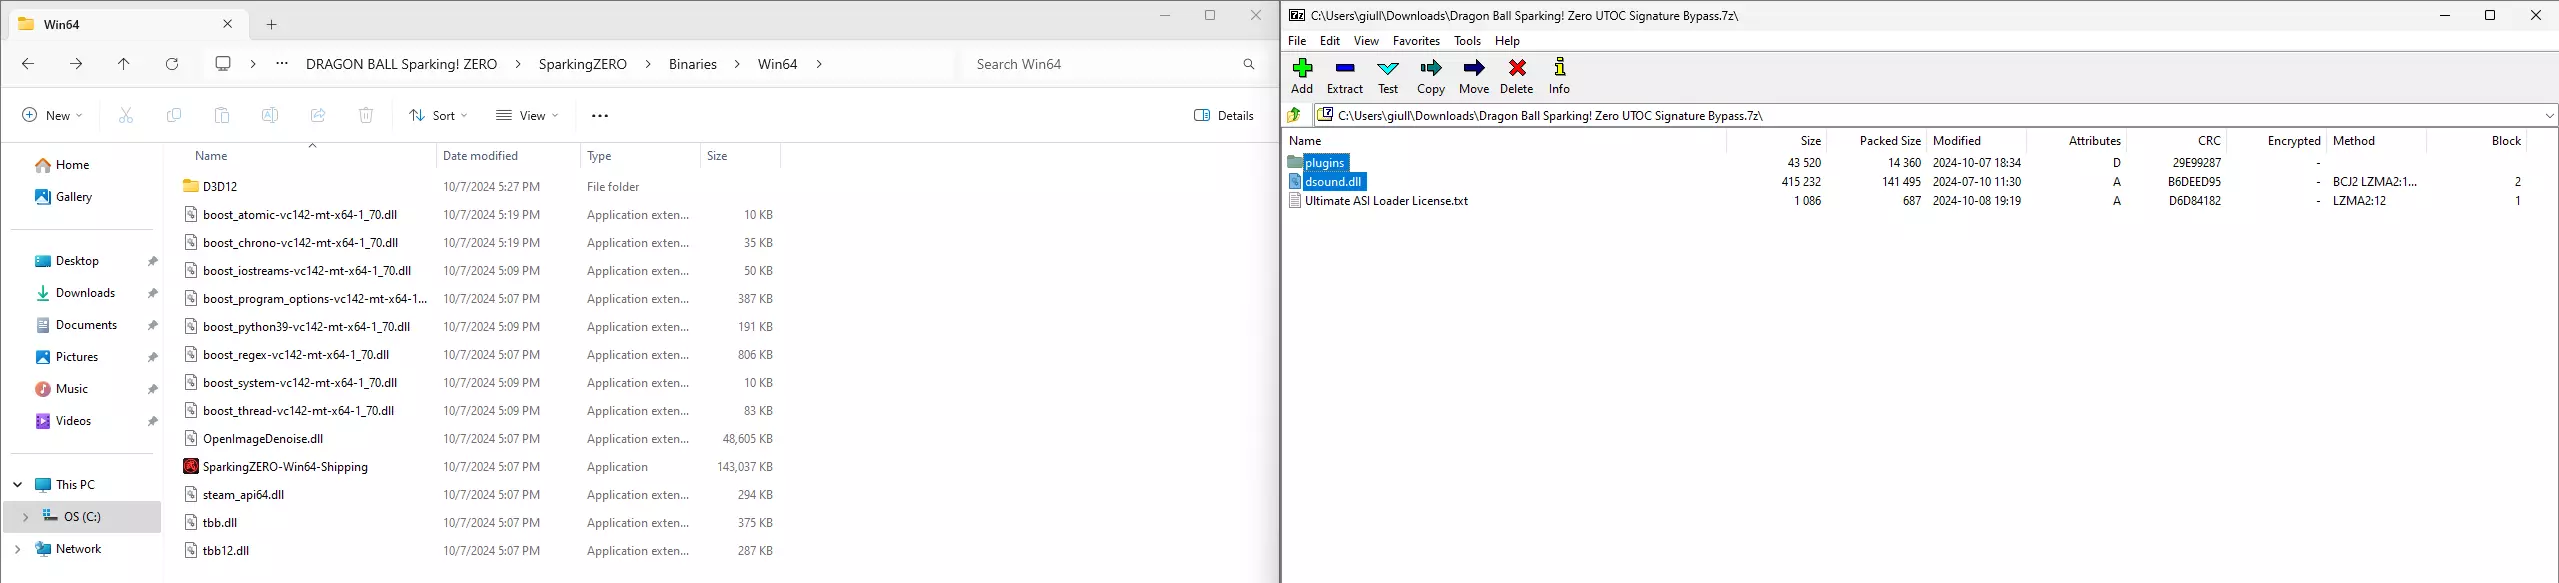Image resolution: width=2559 pixels, height=583 pixels.
Task: Collapse the This PC tree node
Action: coord(18,485)
